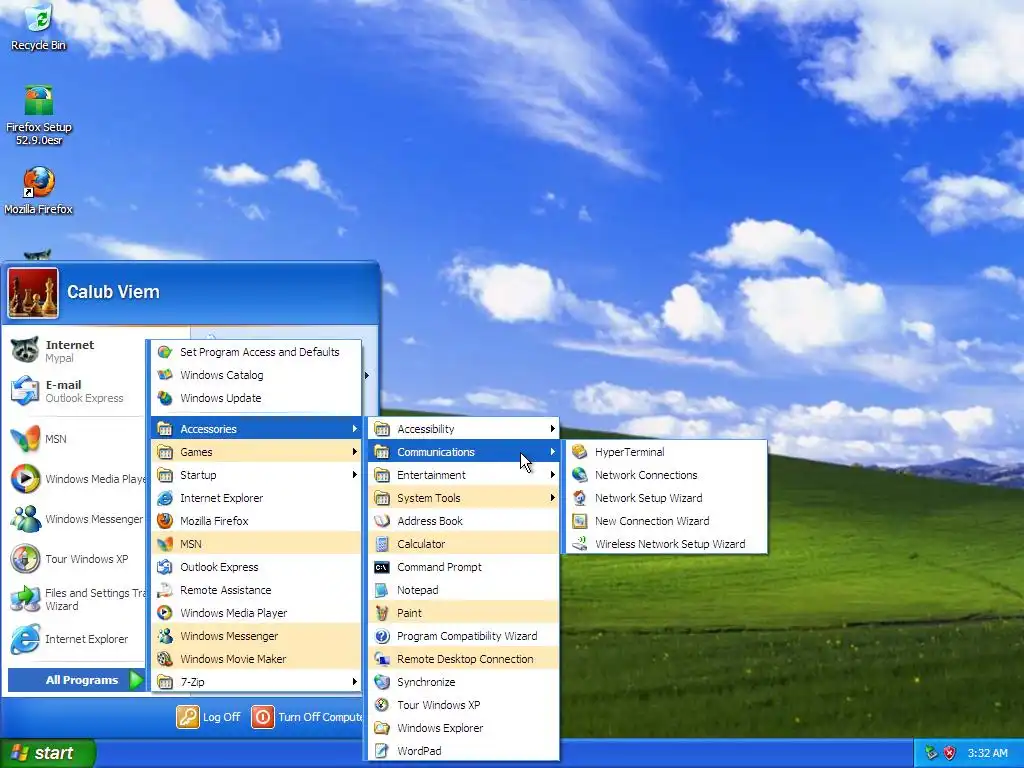
Task: Open the Recycle Bin desktop icon
Action: 39,26
